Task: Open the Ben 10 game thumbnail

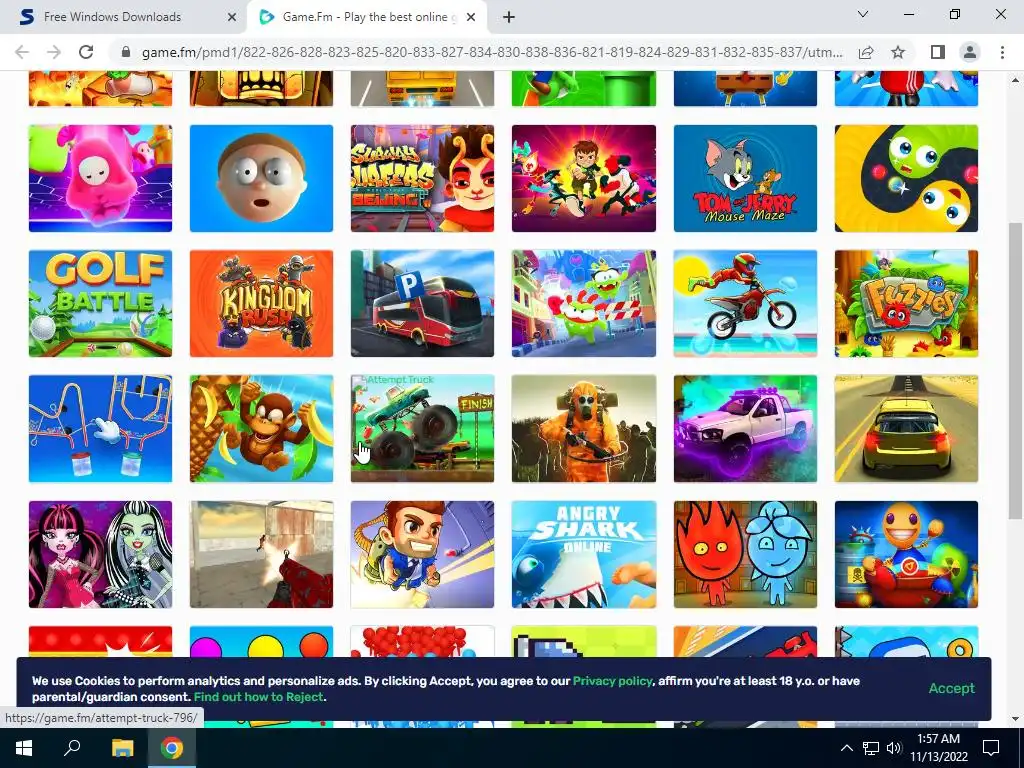Action: [x=584, y=178]
